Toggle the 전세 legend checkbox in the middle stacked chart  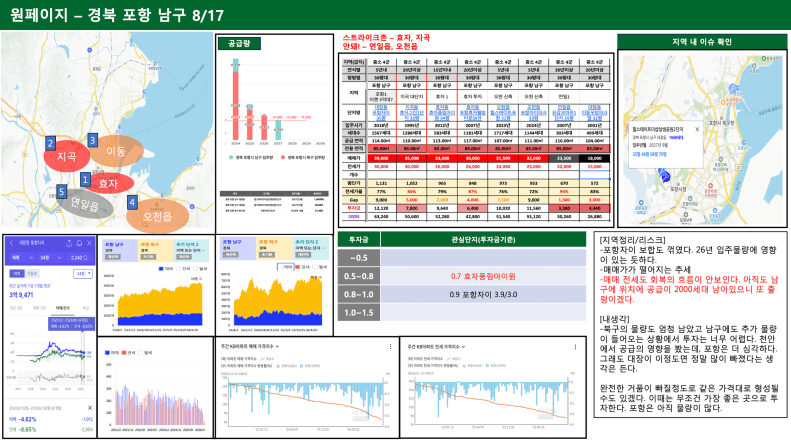178,268
